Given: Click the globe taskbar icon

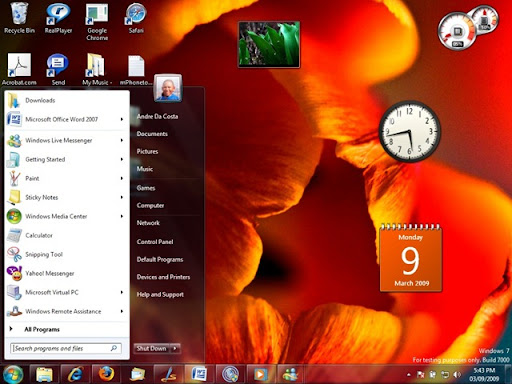Looking at the screenshot, I should click(230, 374).
